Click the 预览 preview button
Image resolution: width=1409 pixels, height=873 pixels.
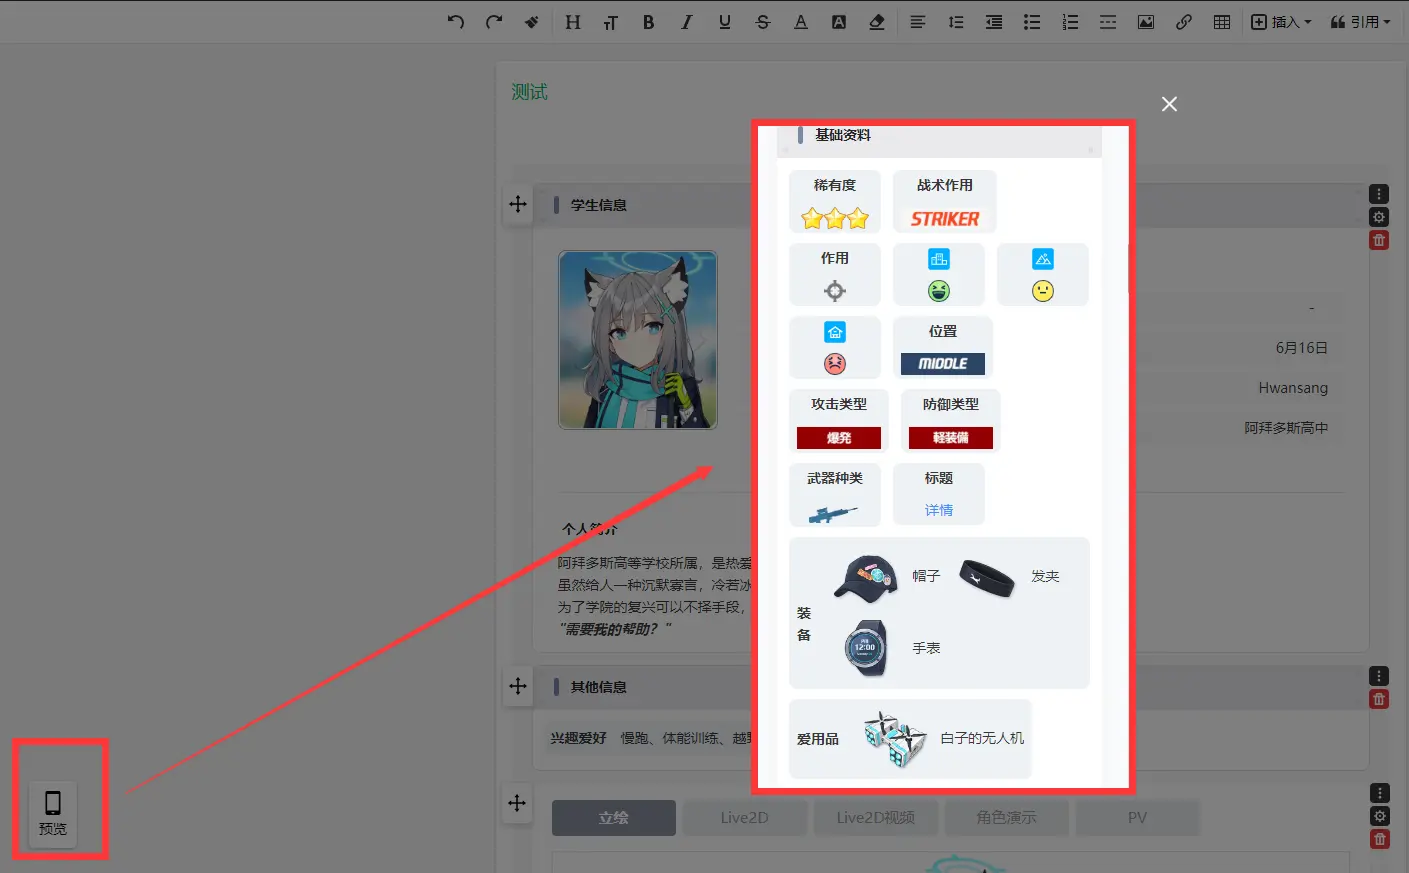pos(53,813)
